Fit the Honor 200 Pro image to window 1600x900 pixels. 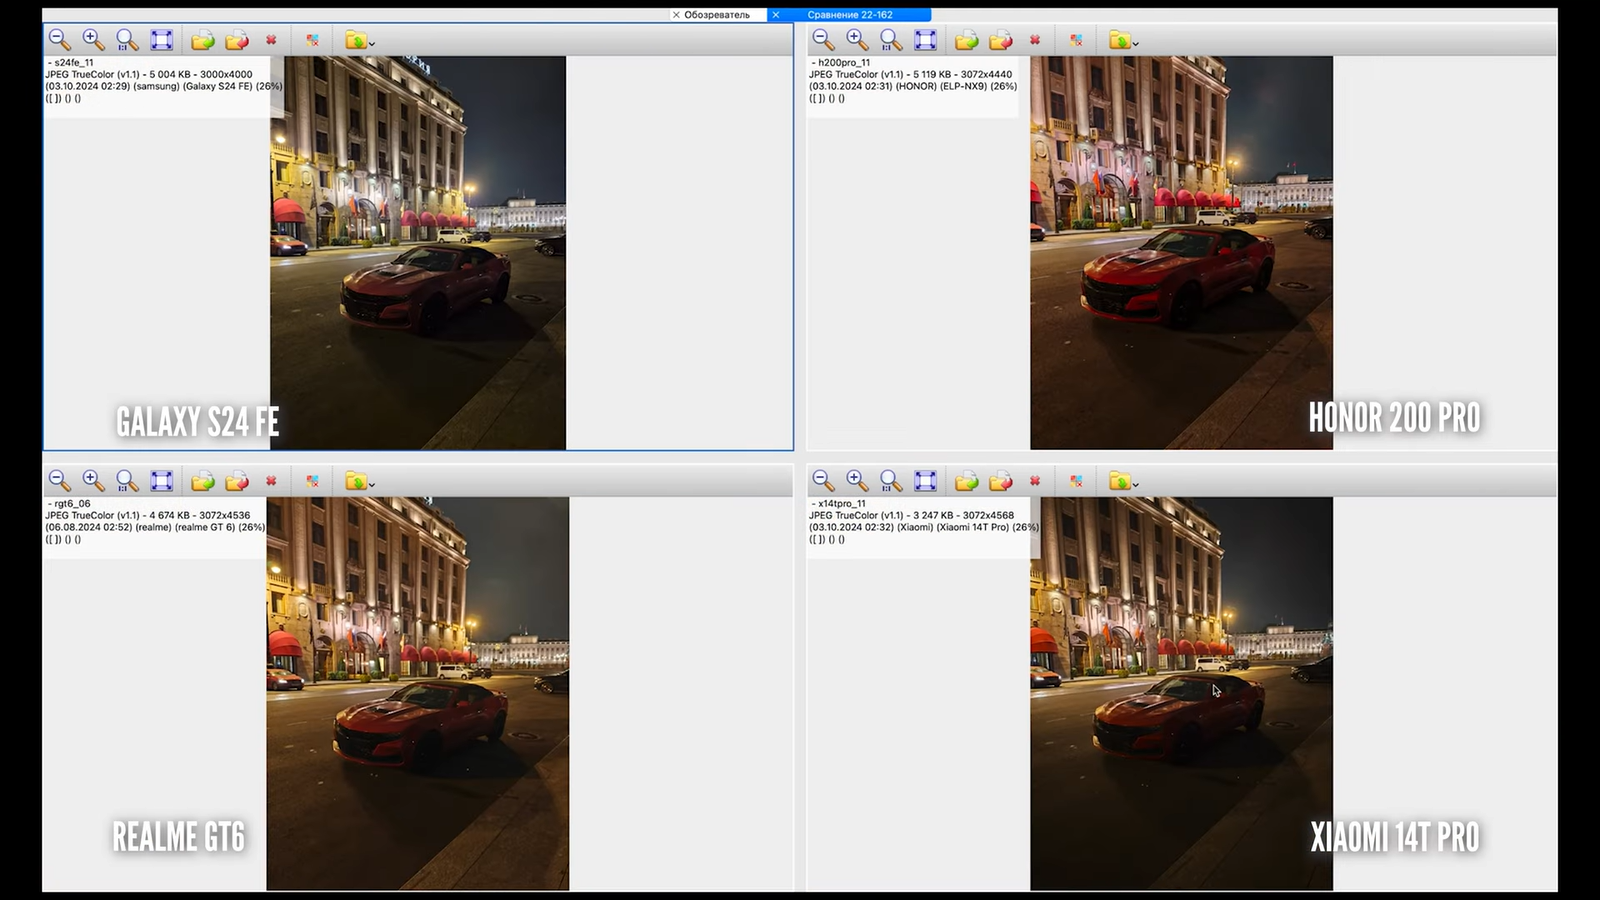[925, 40]
